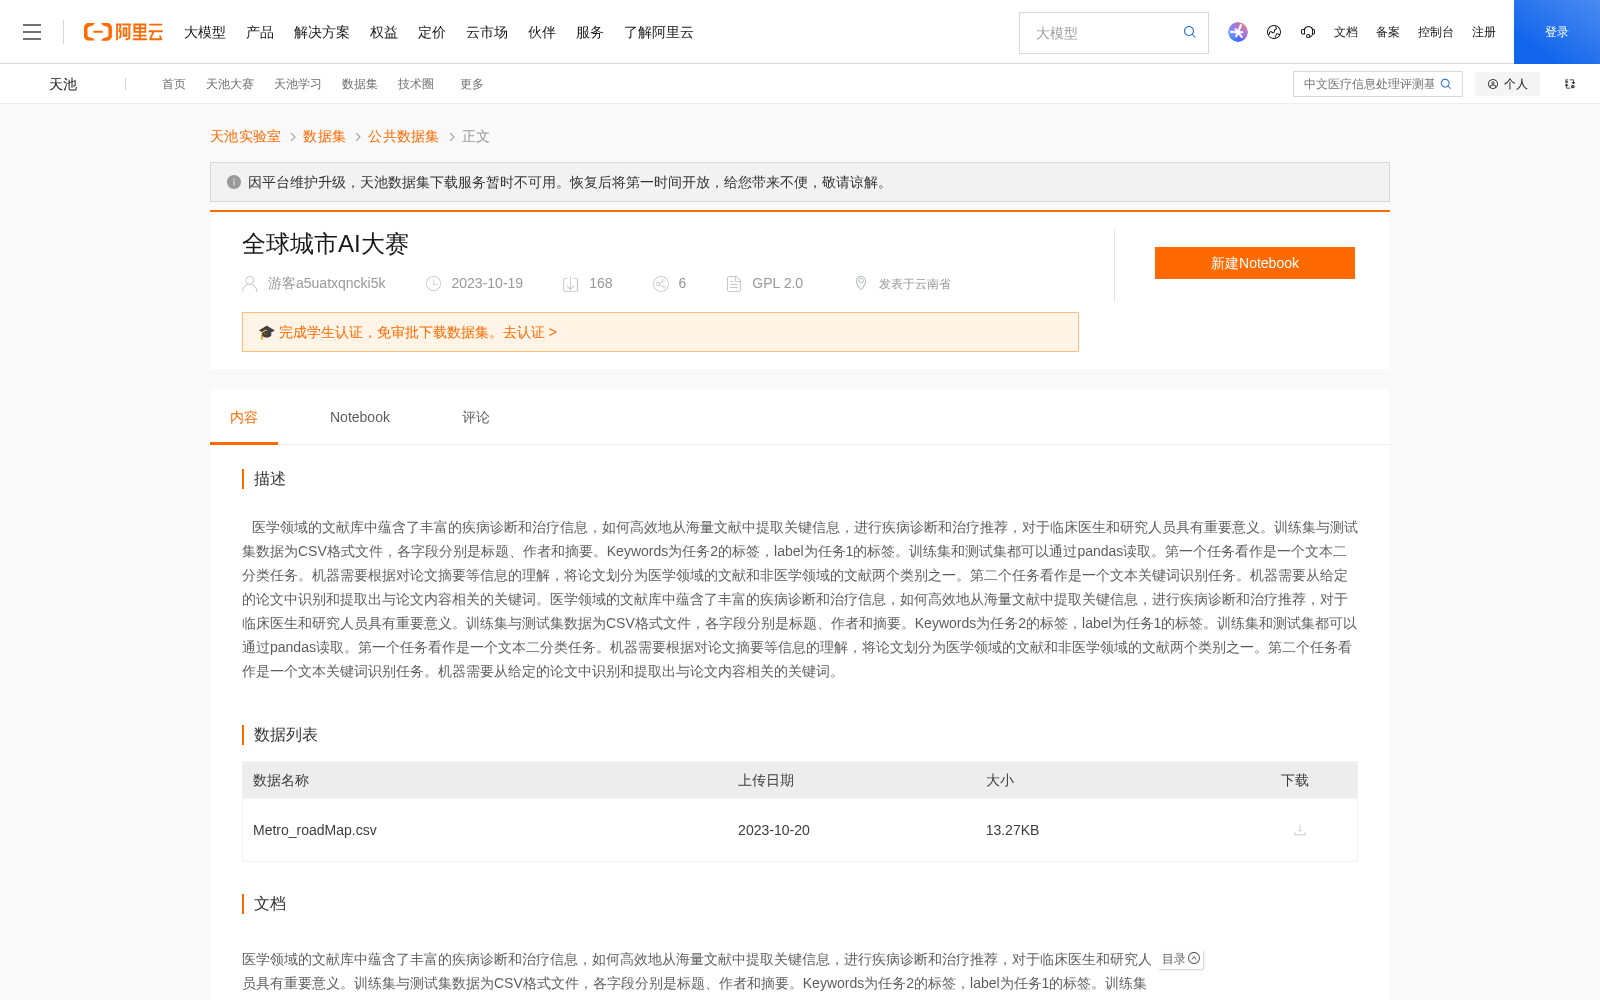Open 天池大赛 nav link

coord(230,84)
